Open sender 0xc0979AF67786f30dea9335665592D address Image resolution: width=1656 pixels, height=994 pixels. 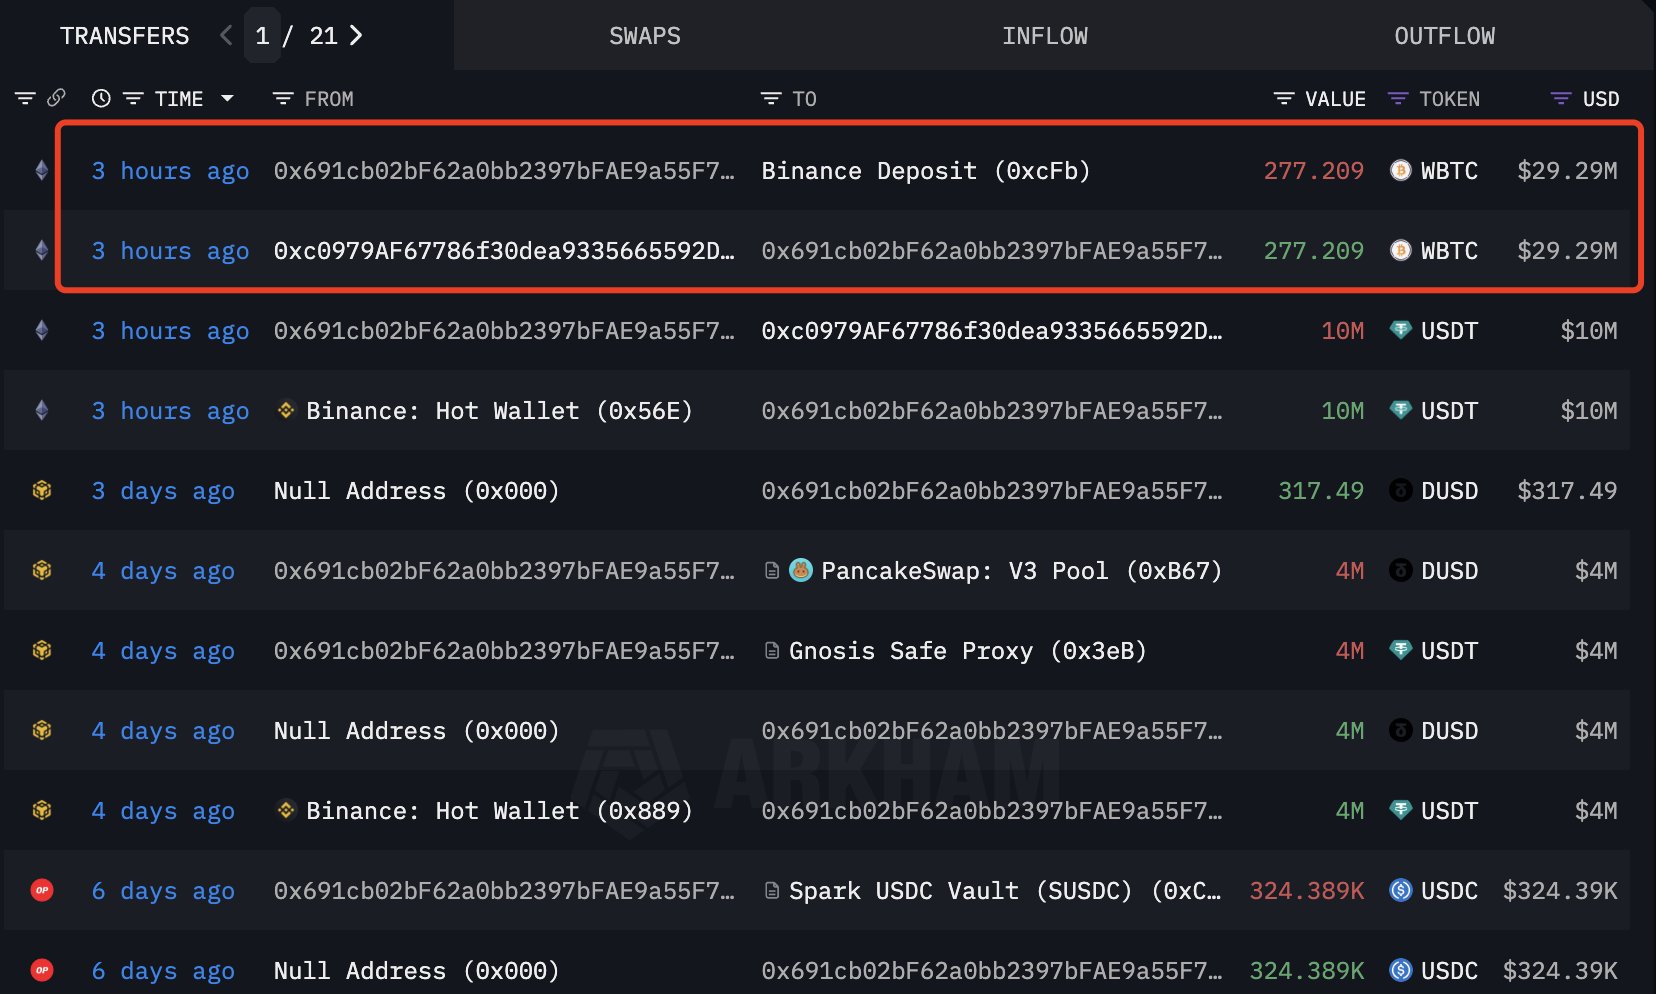(504, 251)
